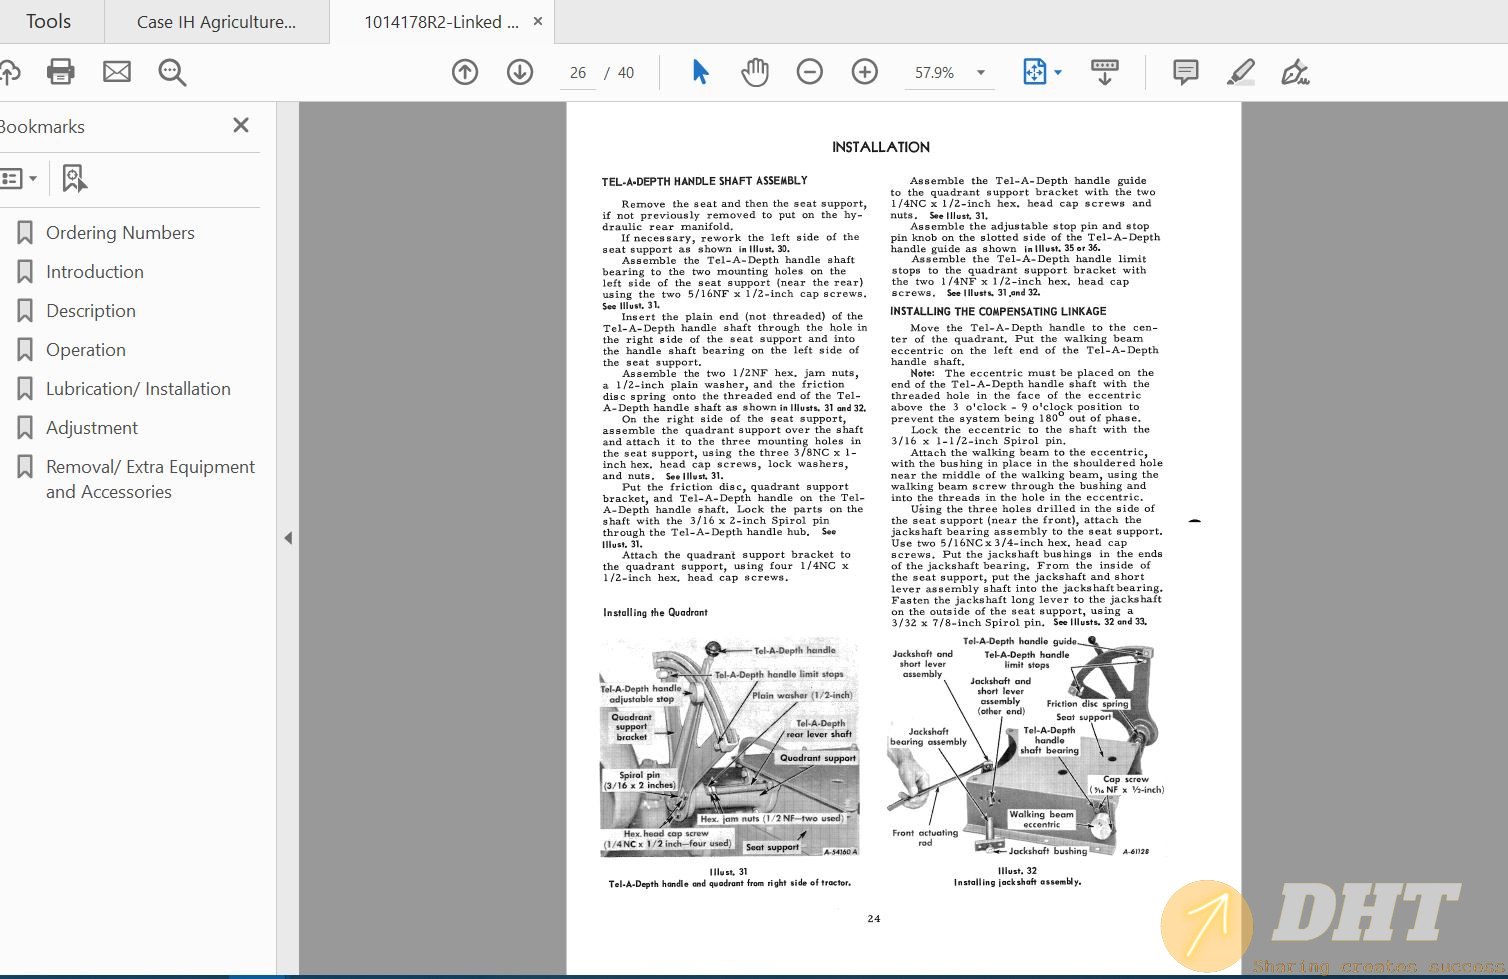
Task: Select the 1014178R2-Linked document tab
Action: tap(441, 21)
